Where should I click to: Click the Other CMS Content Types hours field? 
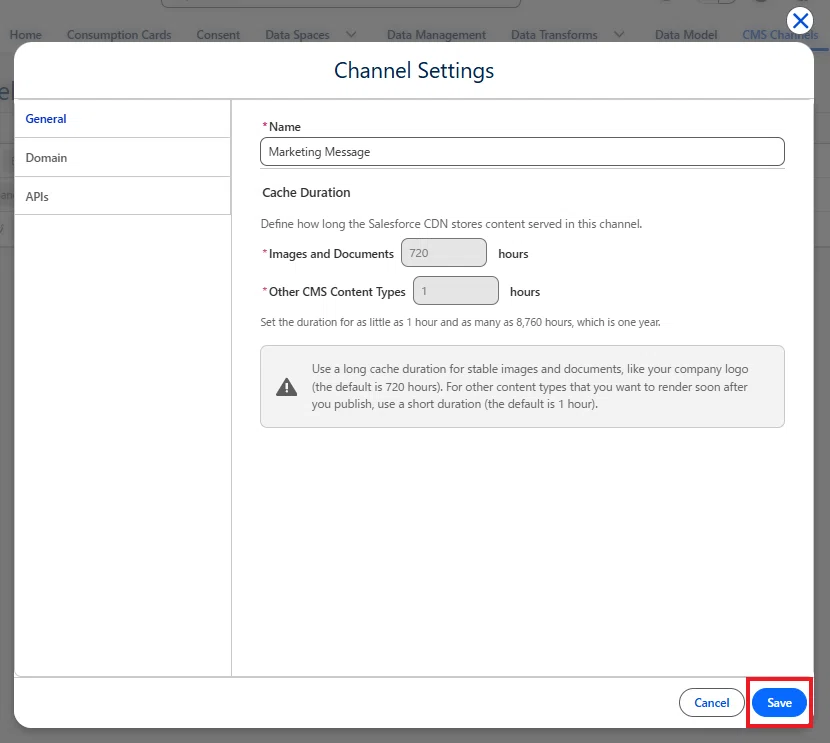click(x=455, y=291)
